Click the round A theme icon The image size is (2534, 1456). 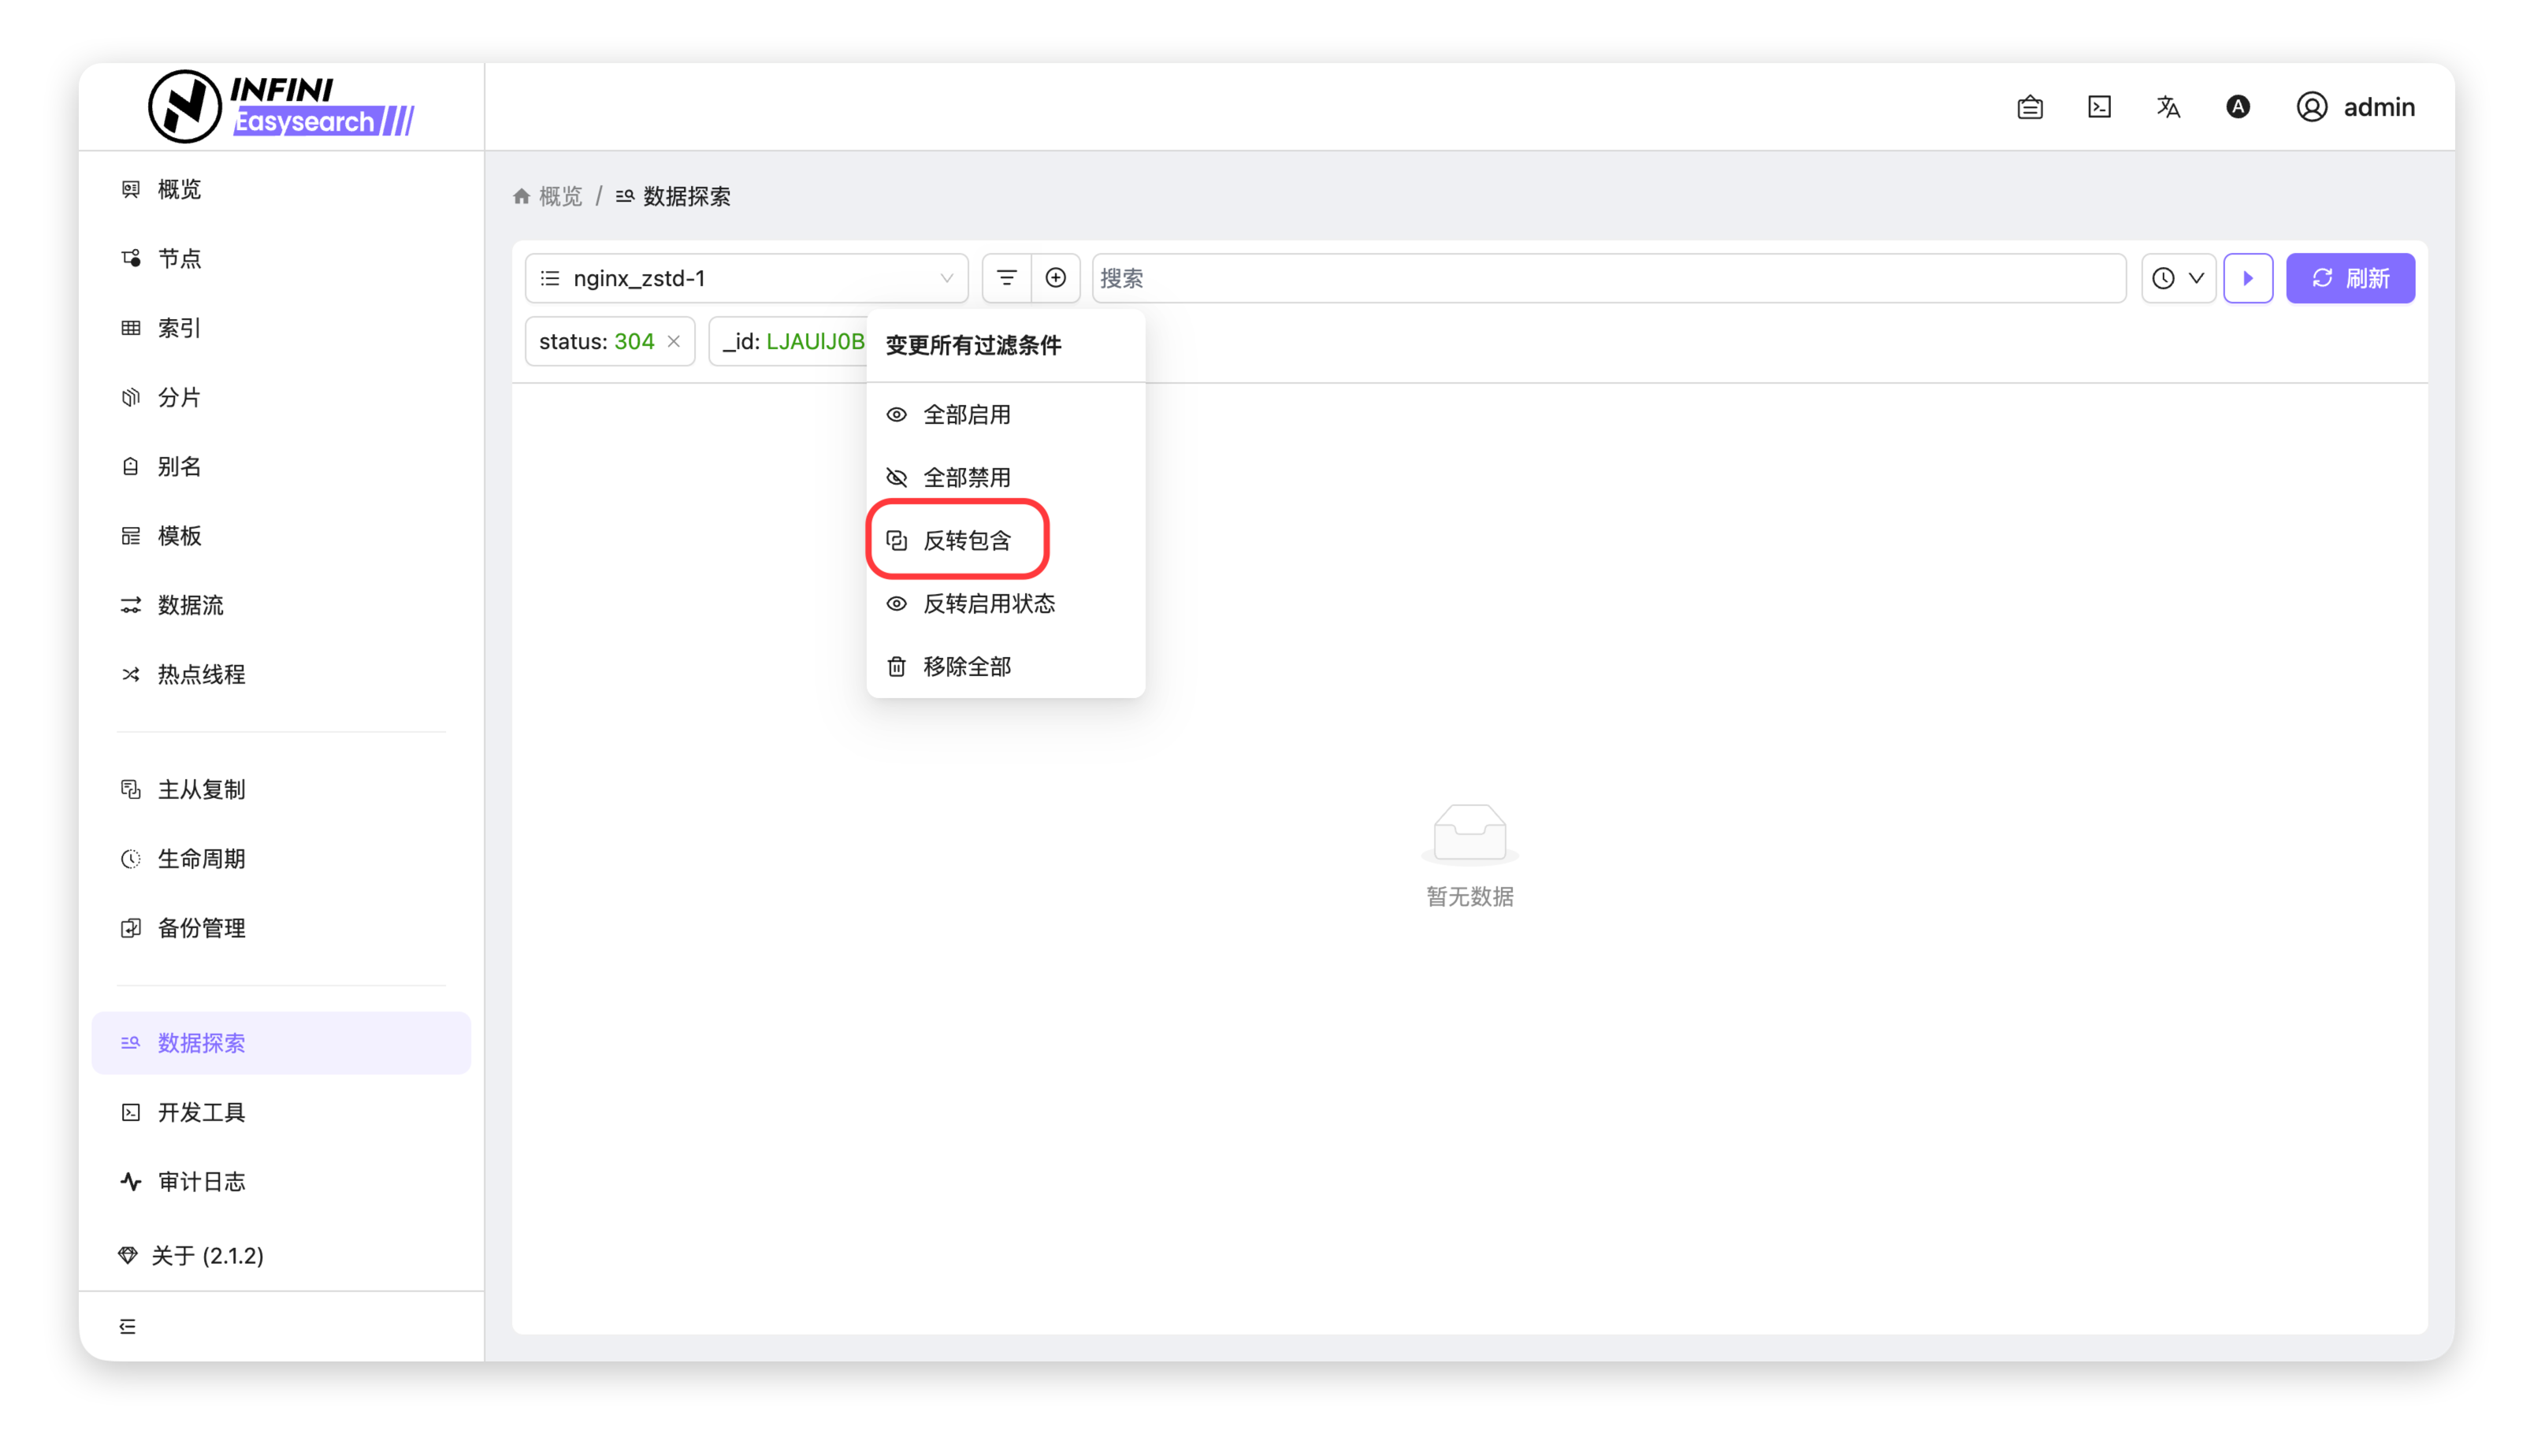tap(2238, 107)
